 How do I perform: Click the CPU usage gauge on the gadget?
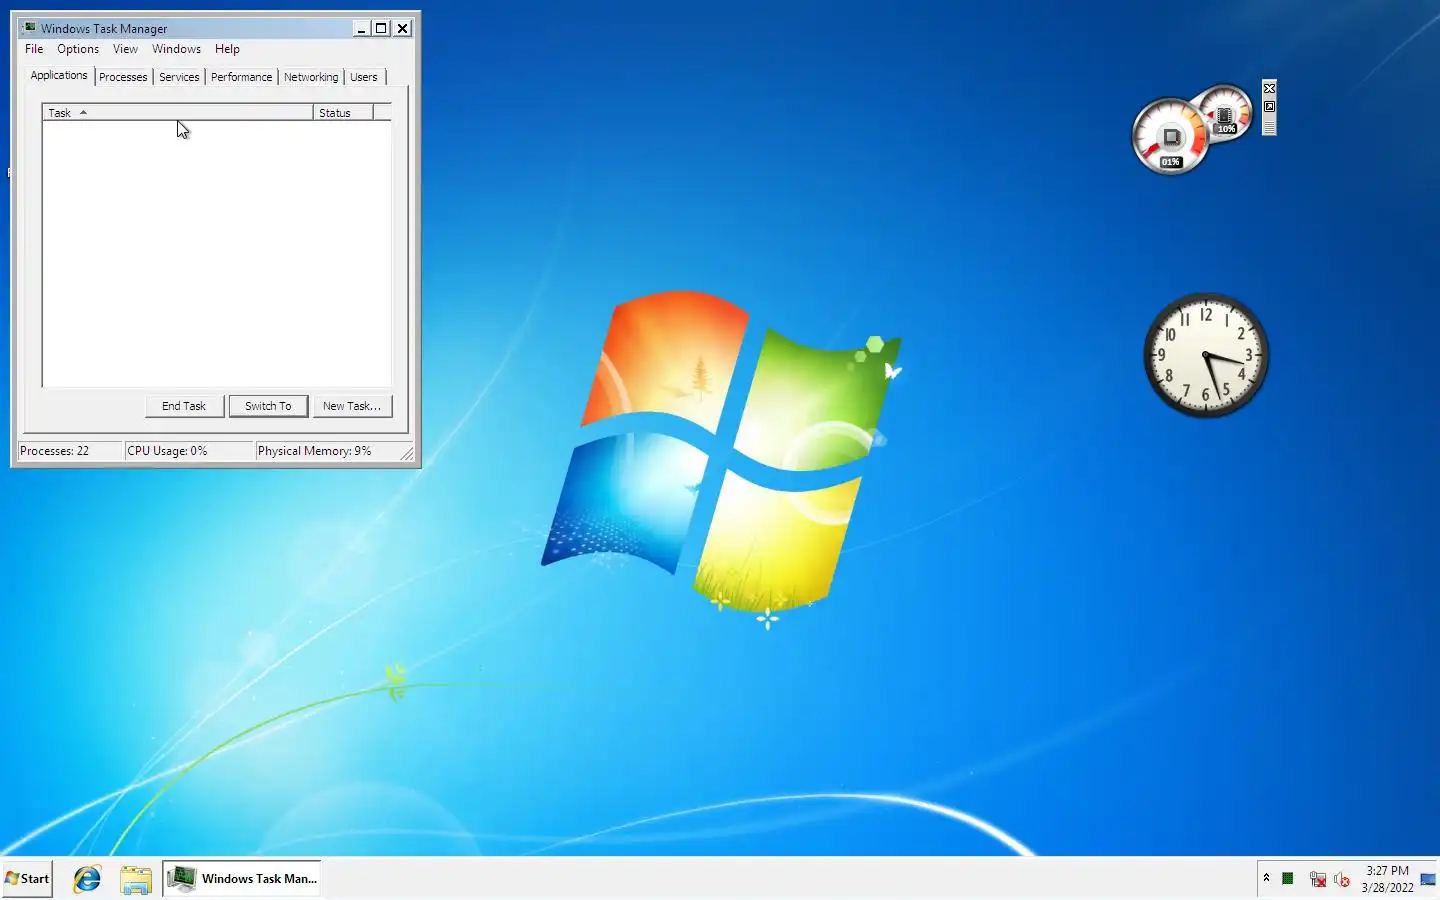coord(1170,137)
